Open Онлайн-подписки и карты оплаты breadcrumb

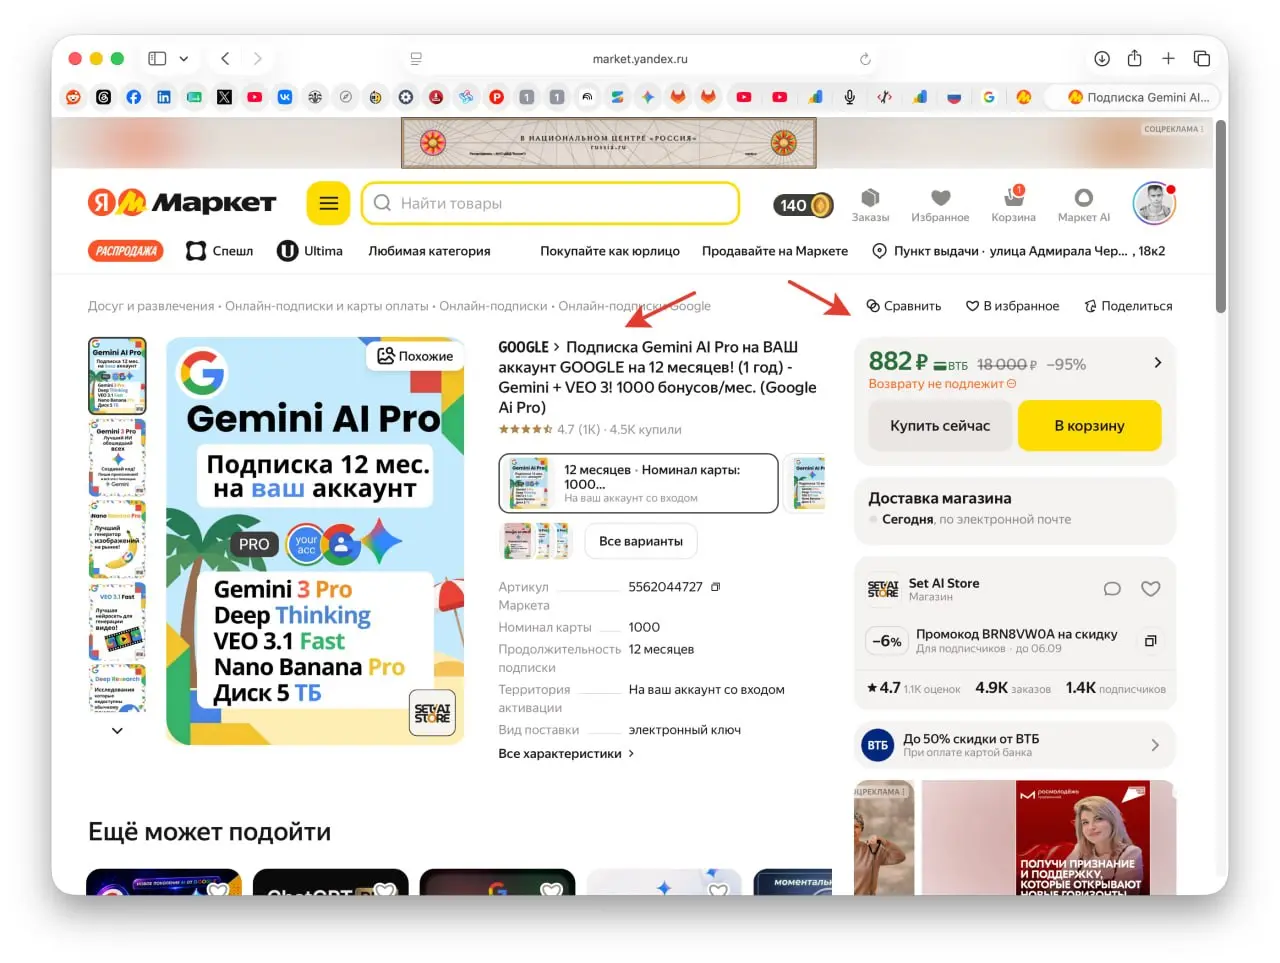(x=327, y=306)
